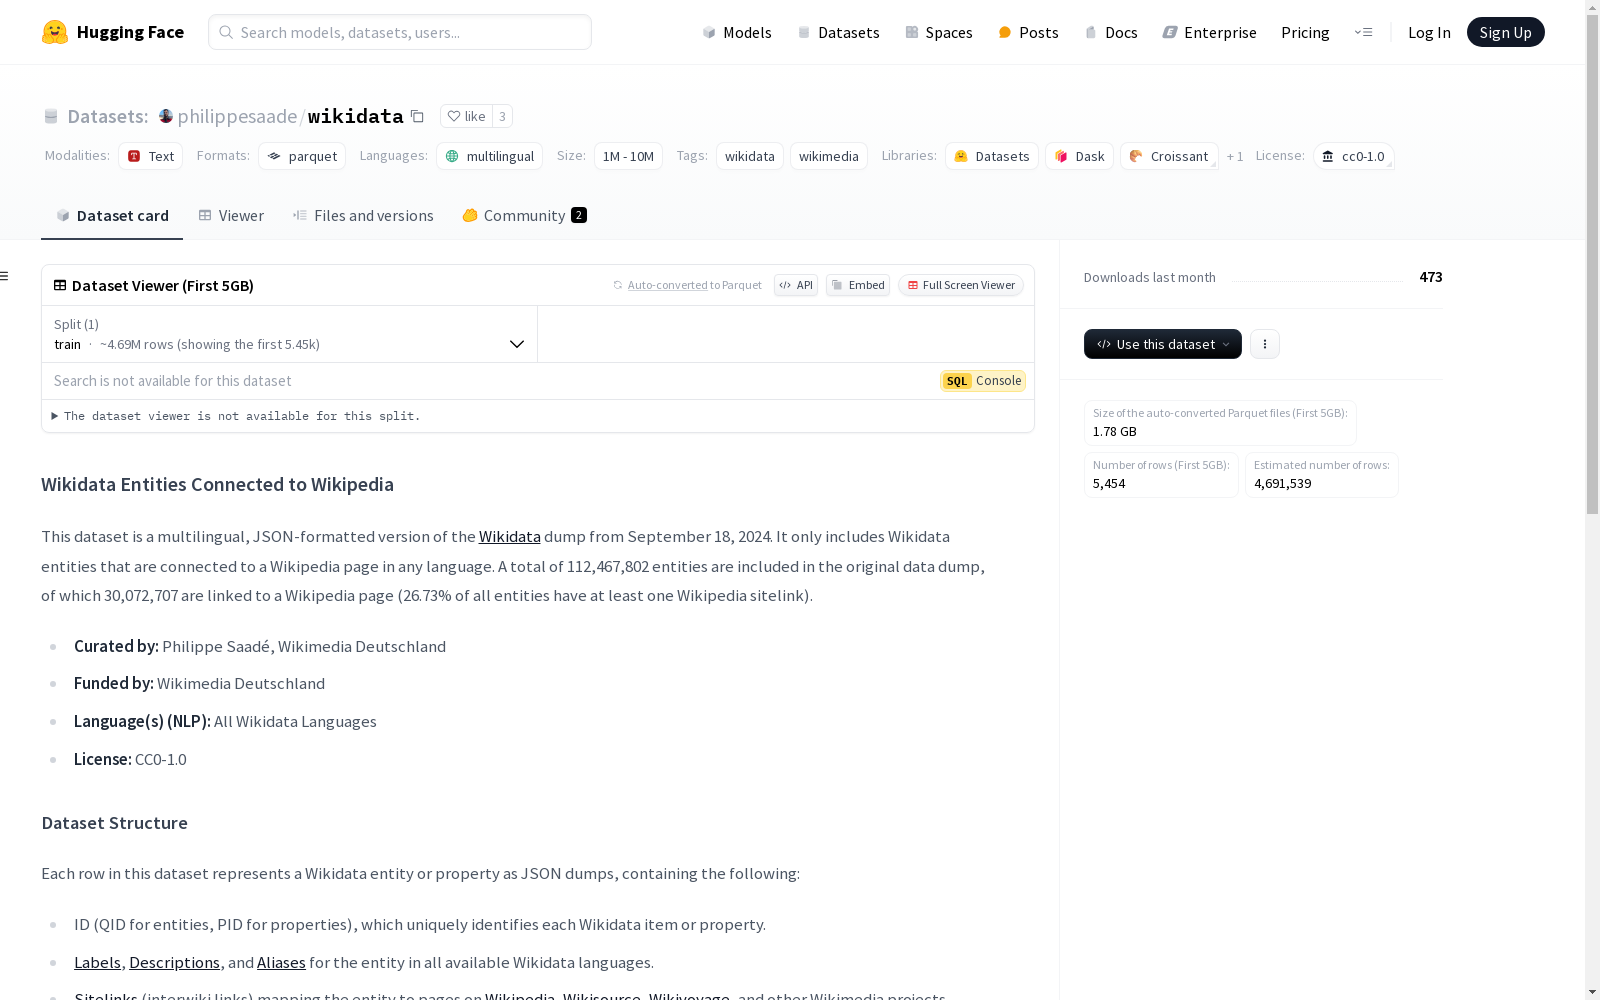Screen dimensions: 1600x1000
Task: Open the three-dot more options button
Action: 1265,344
